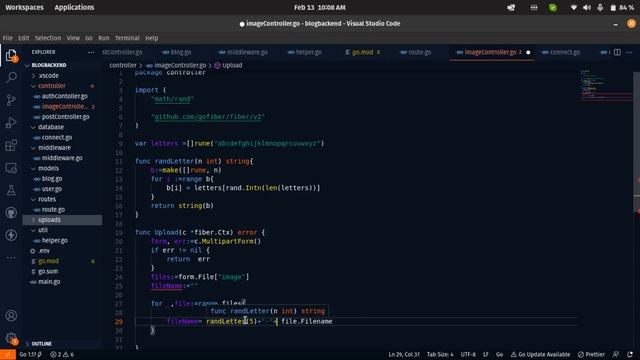Viewport: 640px width, 360px height.
Task: Switch to the route.go tab
Action: tap(416, 52)
